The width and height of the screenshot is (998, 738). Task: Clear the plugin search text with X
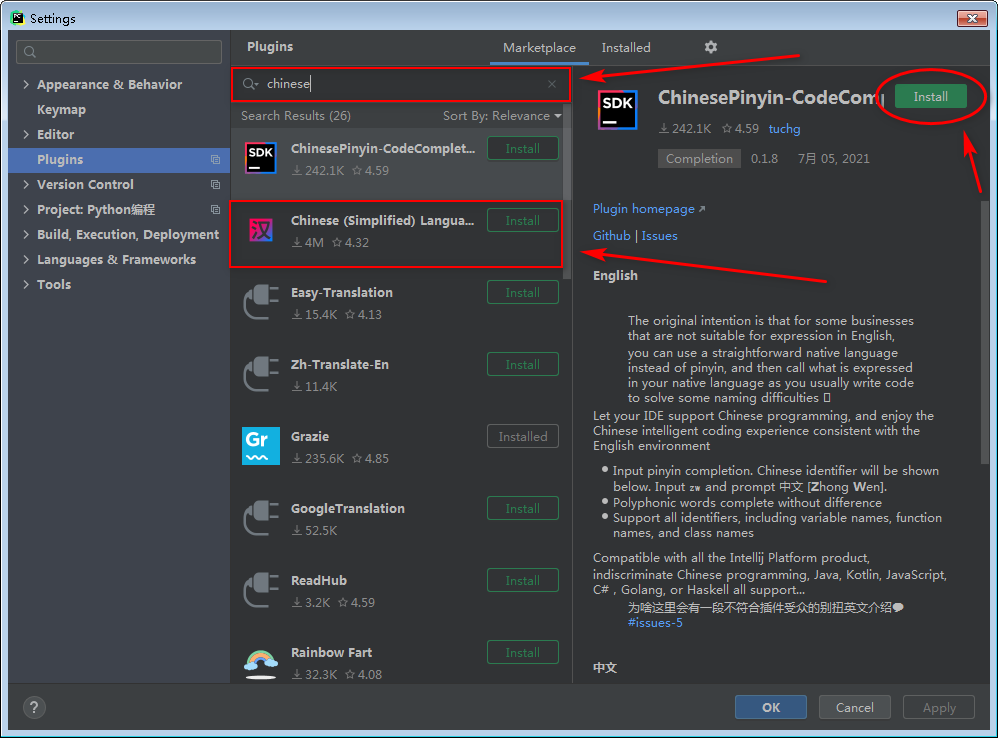pos(552,84)
